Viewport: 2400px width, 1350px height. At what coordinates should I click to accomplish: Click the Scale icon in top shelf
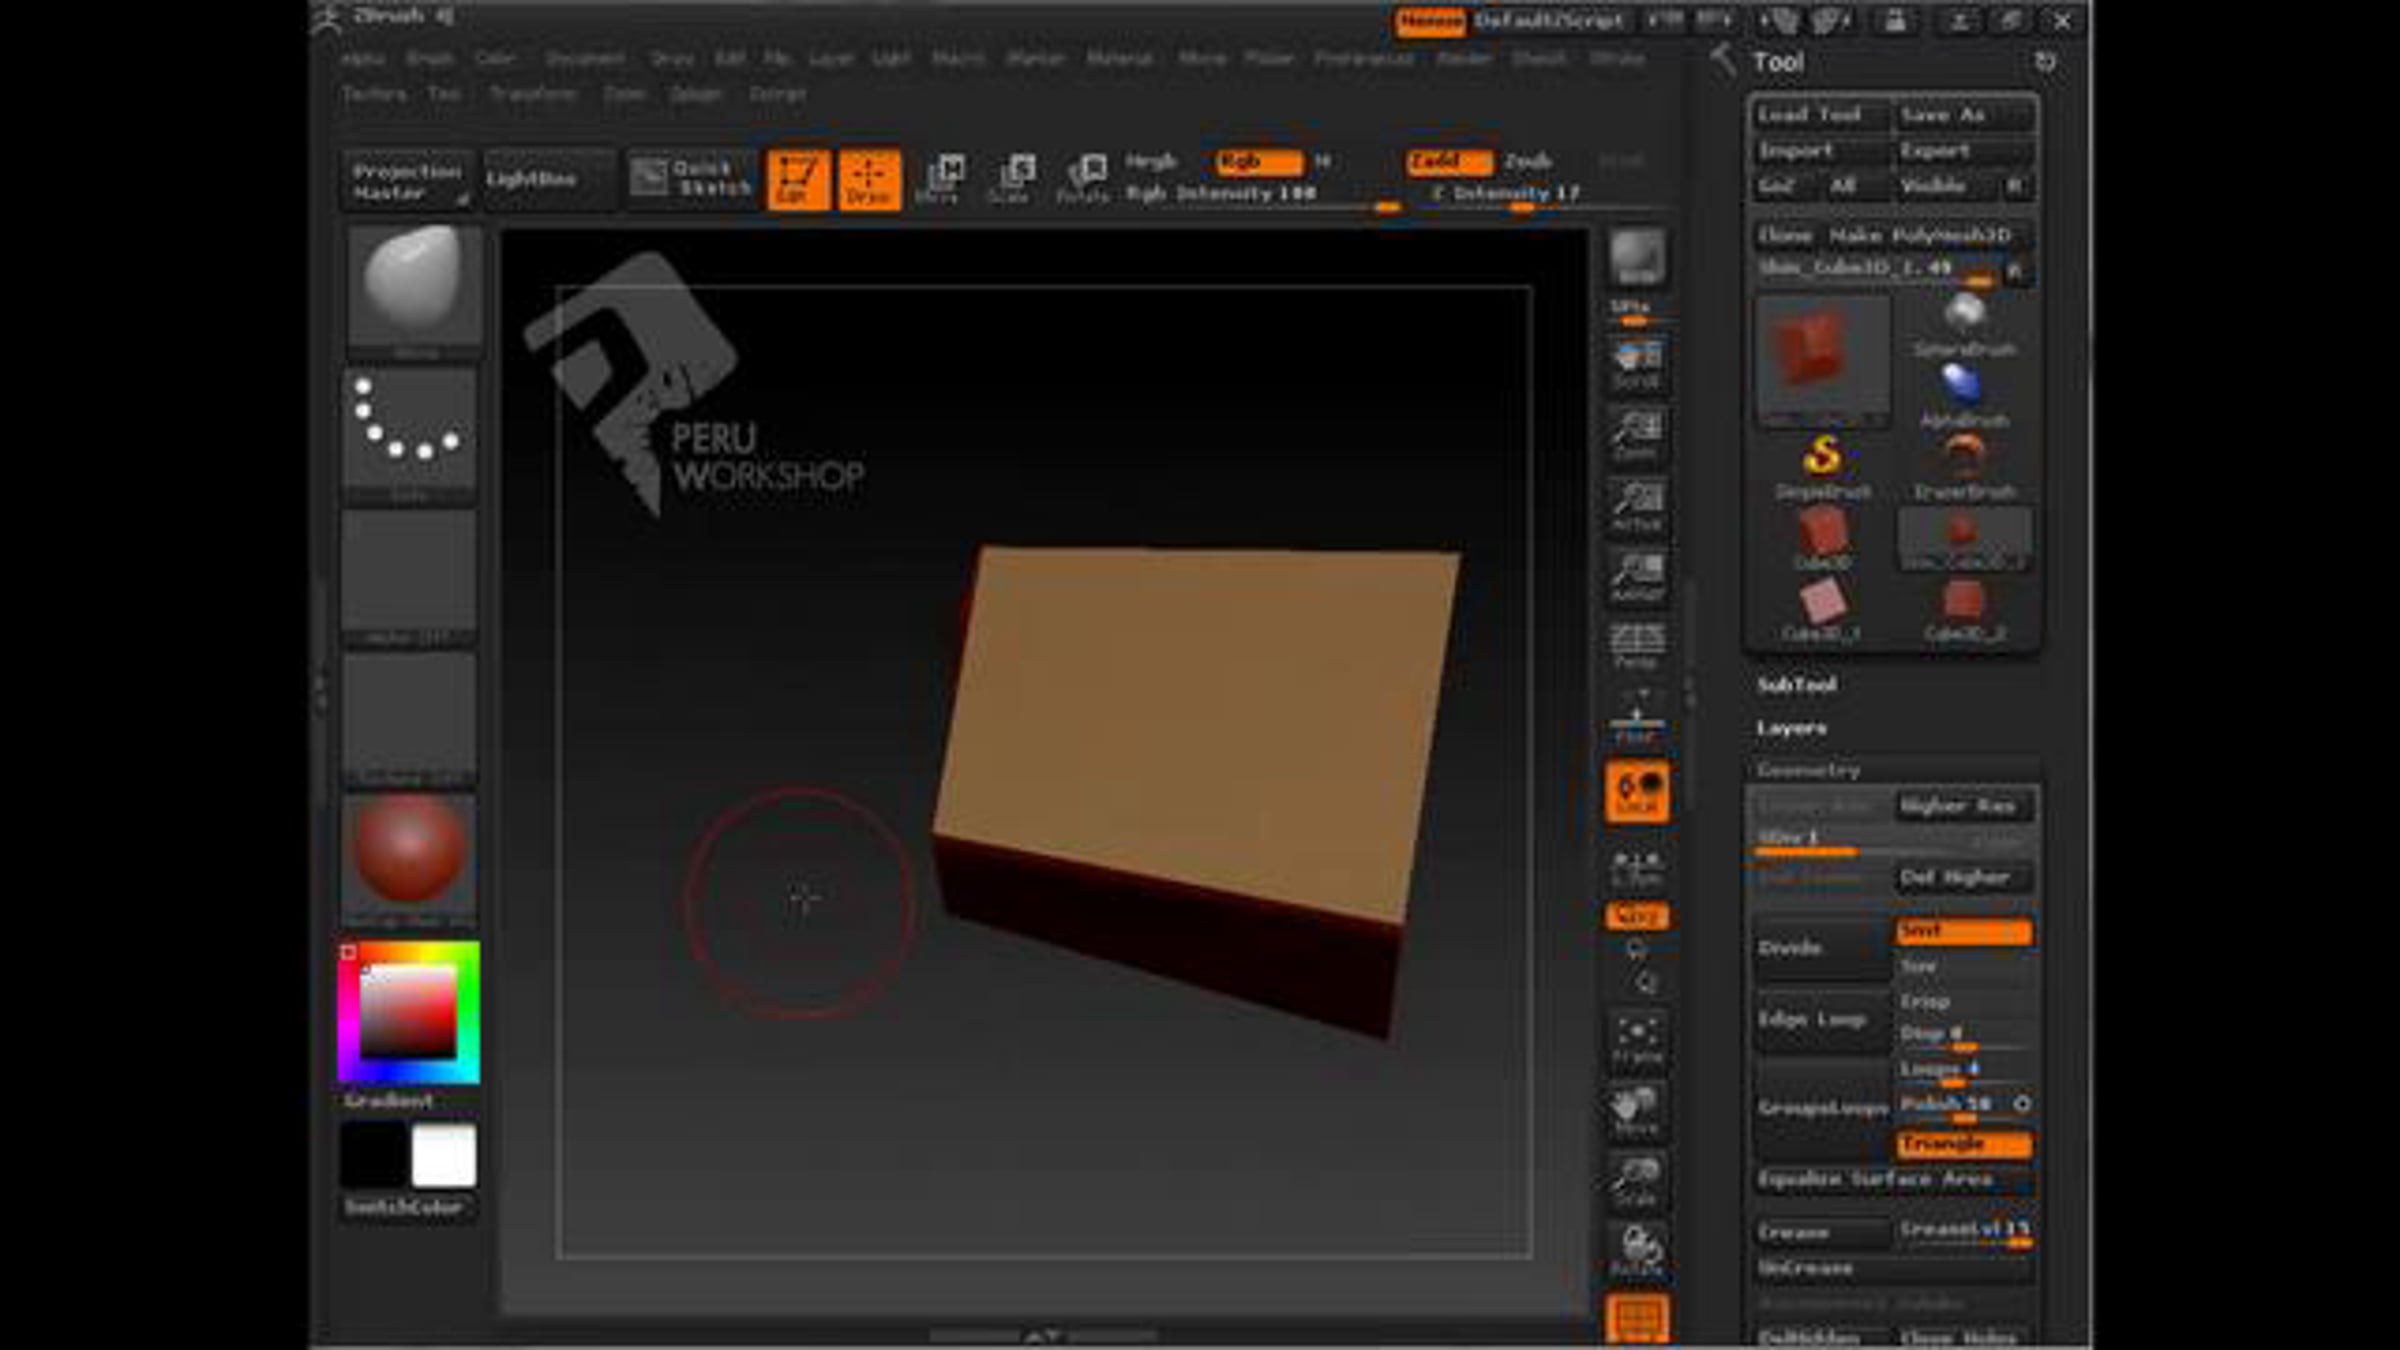click(1012, 180)
